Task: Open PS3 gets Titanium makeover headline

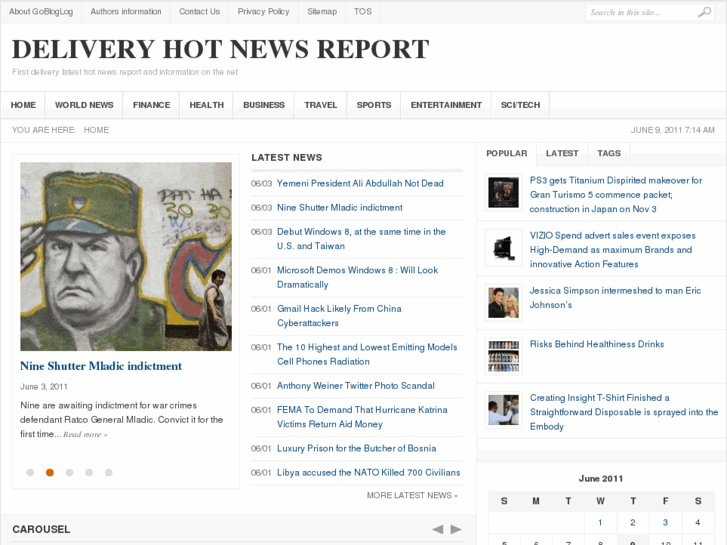Action: tap(616, 194)
